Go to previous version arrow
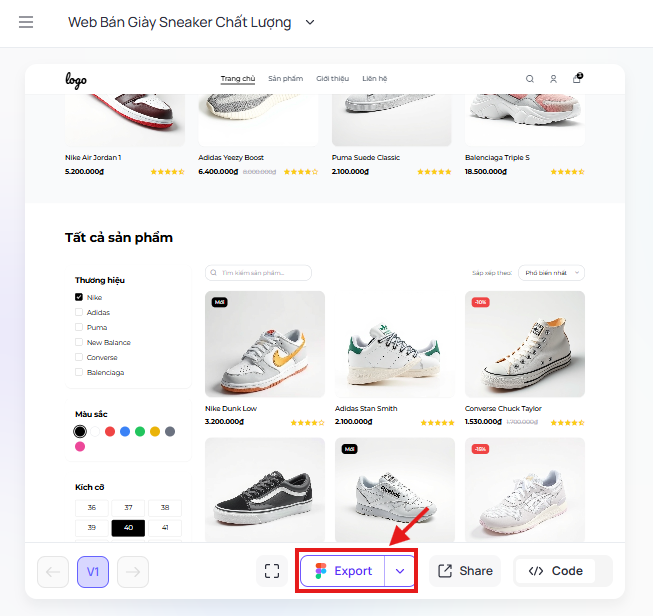 click(53, 572)
